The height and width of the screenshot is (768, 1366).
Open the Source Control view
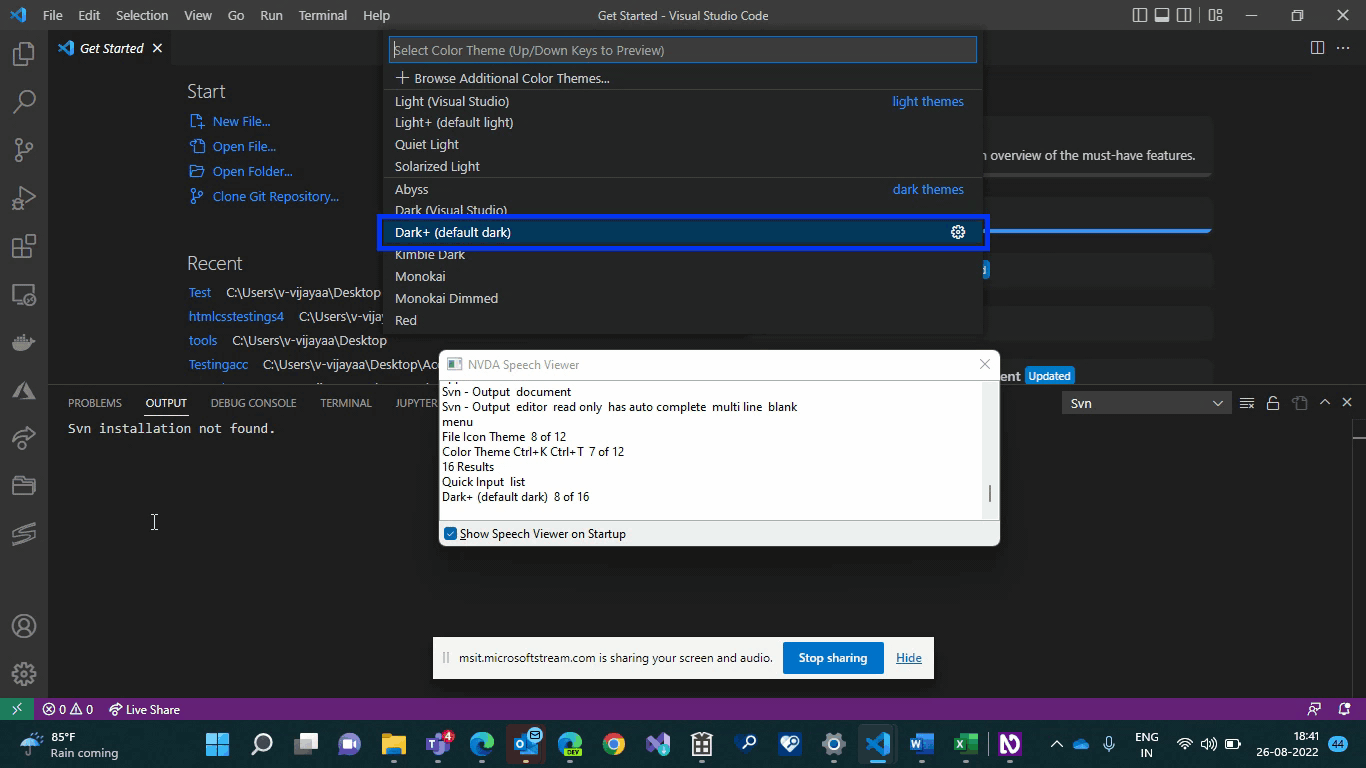click(x=24, y=150)
